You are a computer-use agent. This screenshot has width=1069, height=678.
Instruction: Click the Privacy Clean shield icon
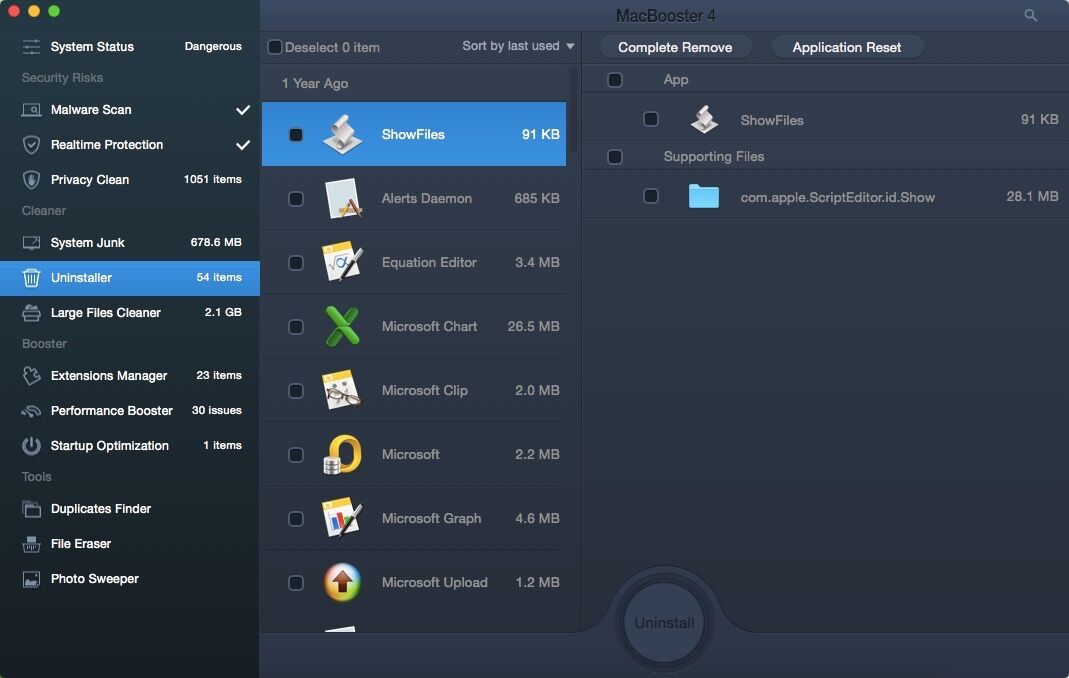click(31, 180)
